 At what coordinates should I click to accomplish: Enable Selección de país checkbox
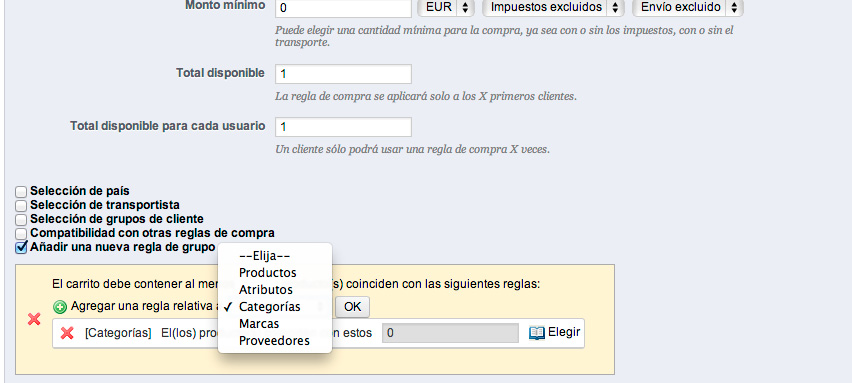point(21,192)
